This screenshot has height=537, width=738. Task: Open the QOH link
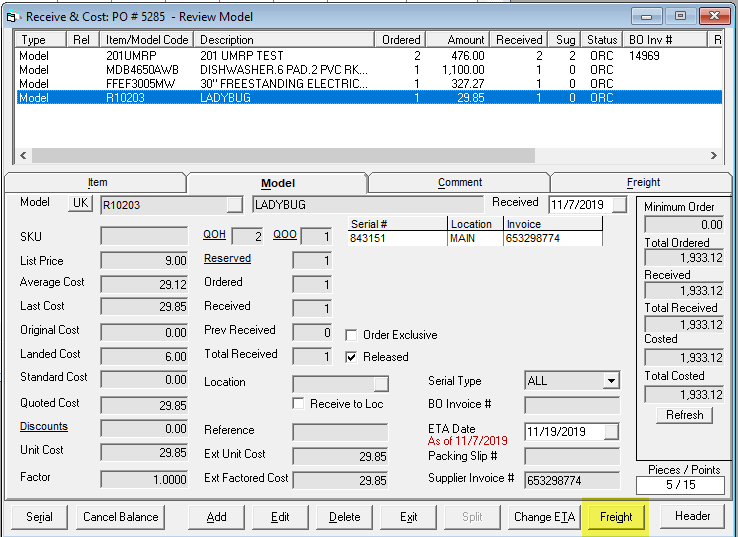click(214, 234)
